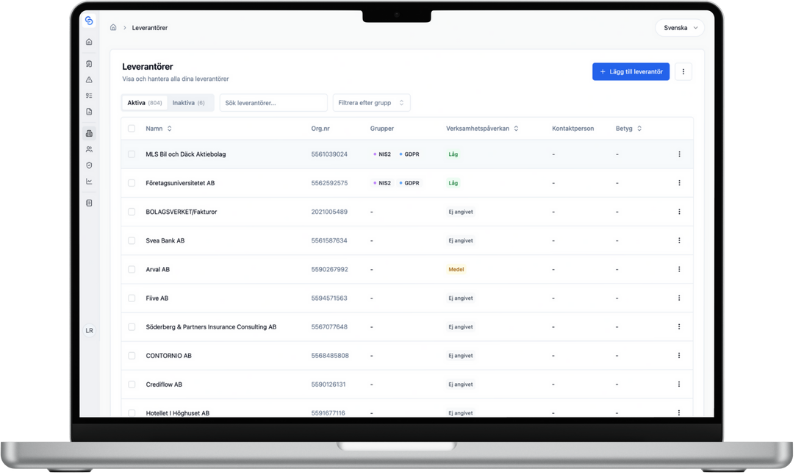Open row menu for Crediflow AB
Image resolution: width=794 pixels, height=473 pixels.
click(x=679, y=384)
